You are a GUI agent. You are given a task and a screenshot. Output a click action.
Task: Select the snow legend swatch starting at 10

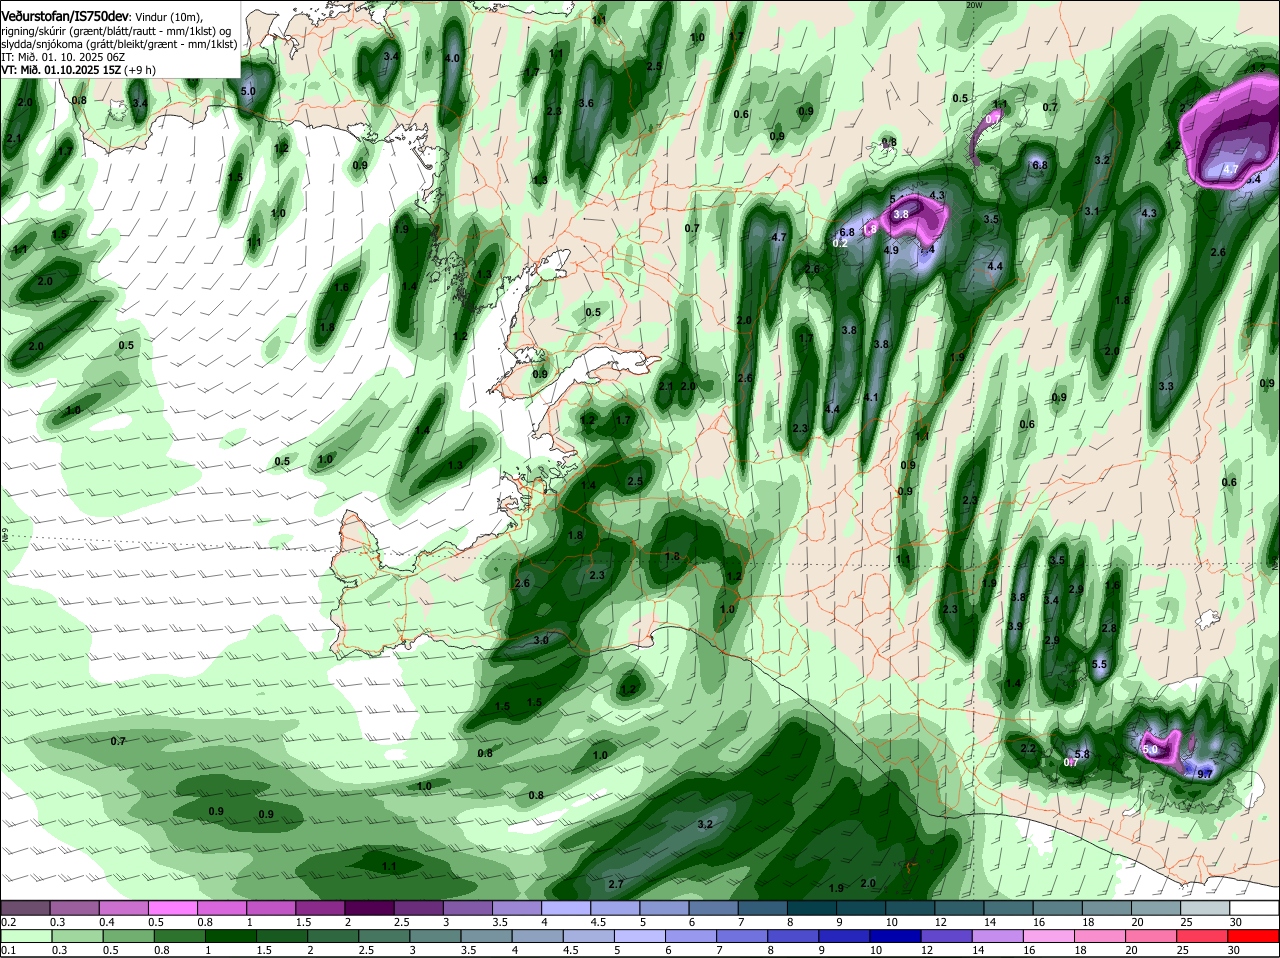tap(910, 907)
